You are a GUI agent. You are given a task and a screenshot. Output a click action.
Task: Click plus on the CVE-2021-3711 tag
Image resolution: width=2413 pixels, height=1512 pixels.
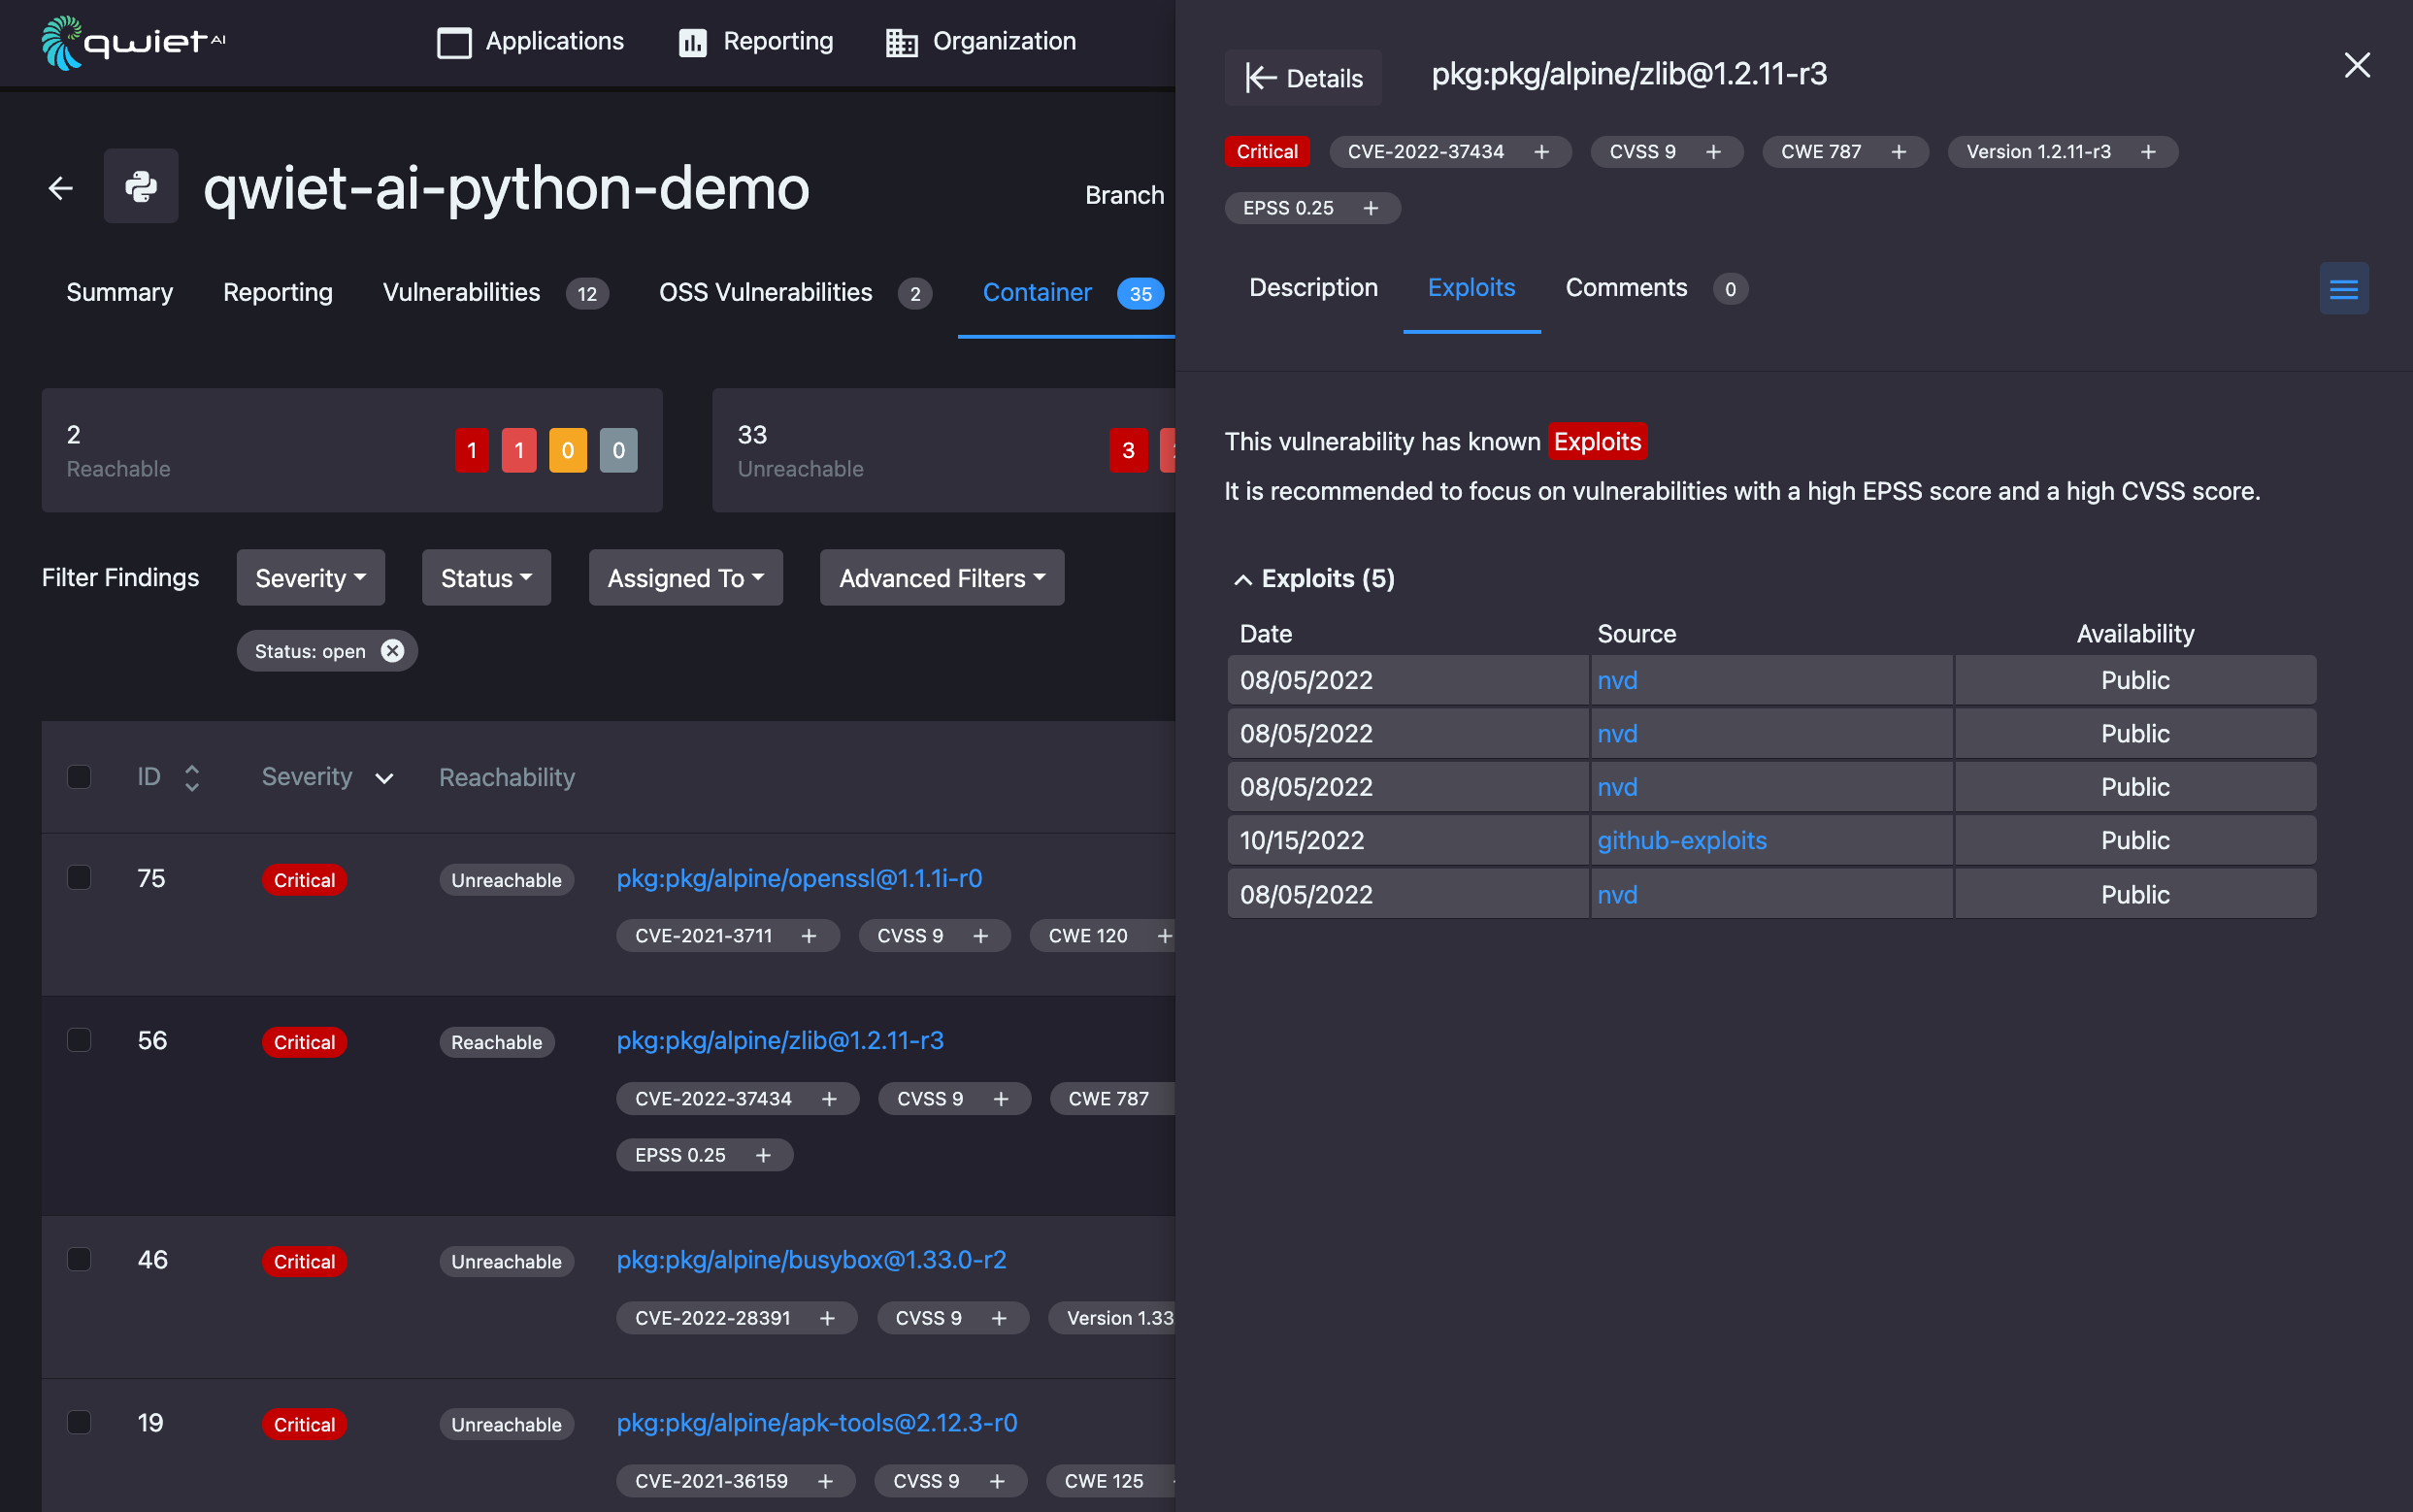pos(809,936)
